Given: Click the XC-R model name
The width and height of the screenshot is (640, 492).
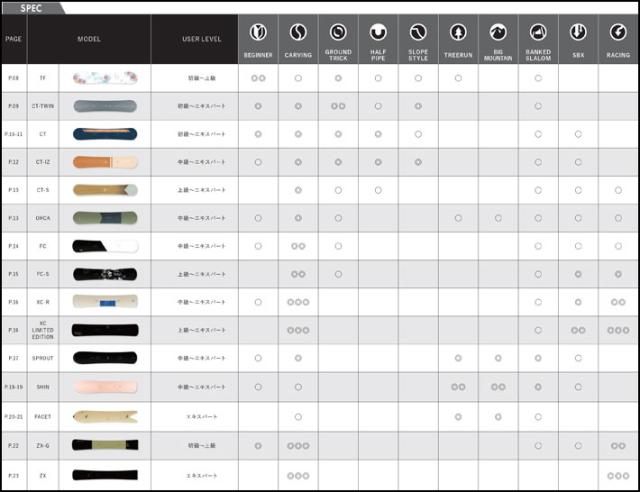Looking at the screenshot, I should click(x=43, y=302).
